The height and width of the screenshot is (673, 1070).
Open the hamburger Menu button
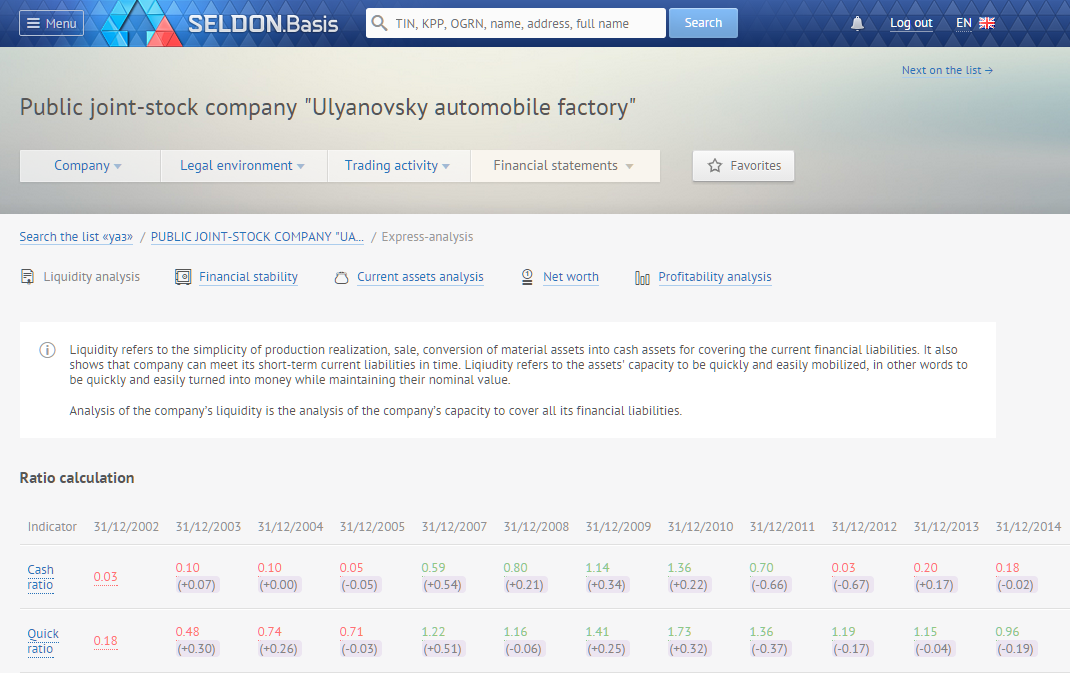tap(51, 23)
